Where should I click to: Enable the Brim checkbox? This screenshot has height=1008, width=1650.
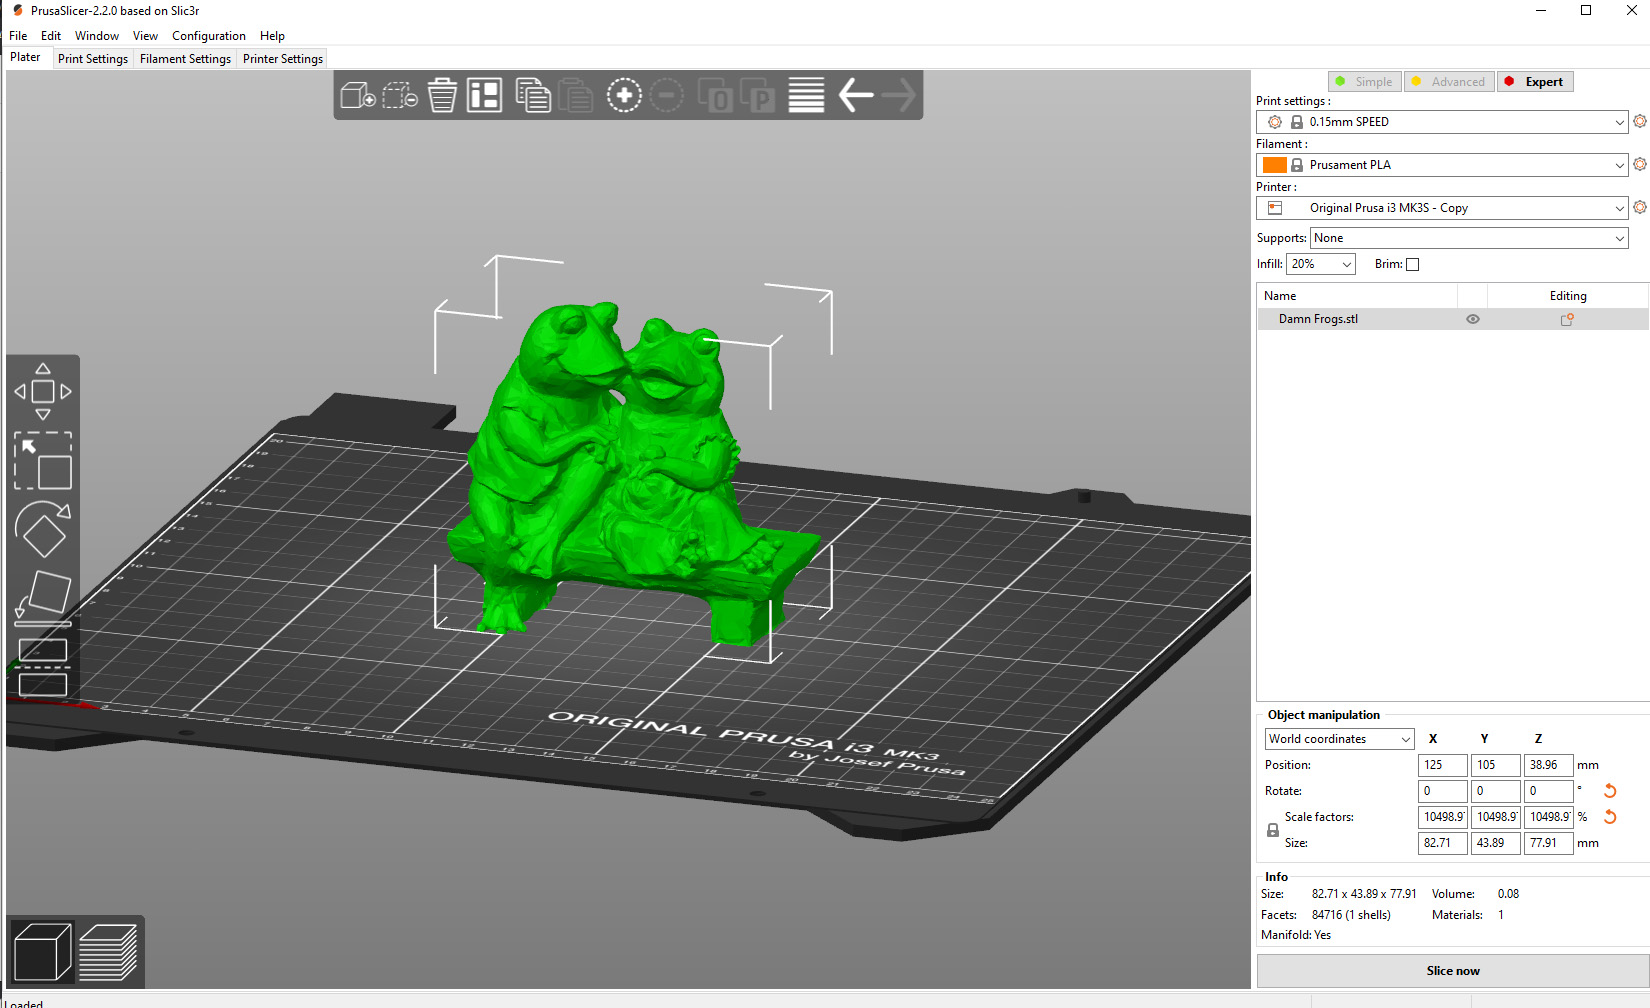click(1412, 264)
